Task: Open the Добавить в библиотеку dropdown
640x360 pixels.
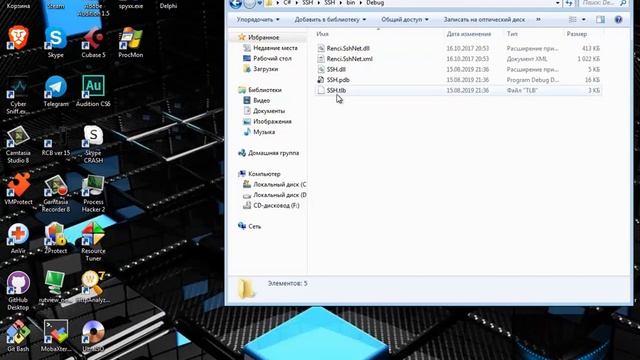Action: (330, 20)
